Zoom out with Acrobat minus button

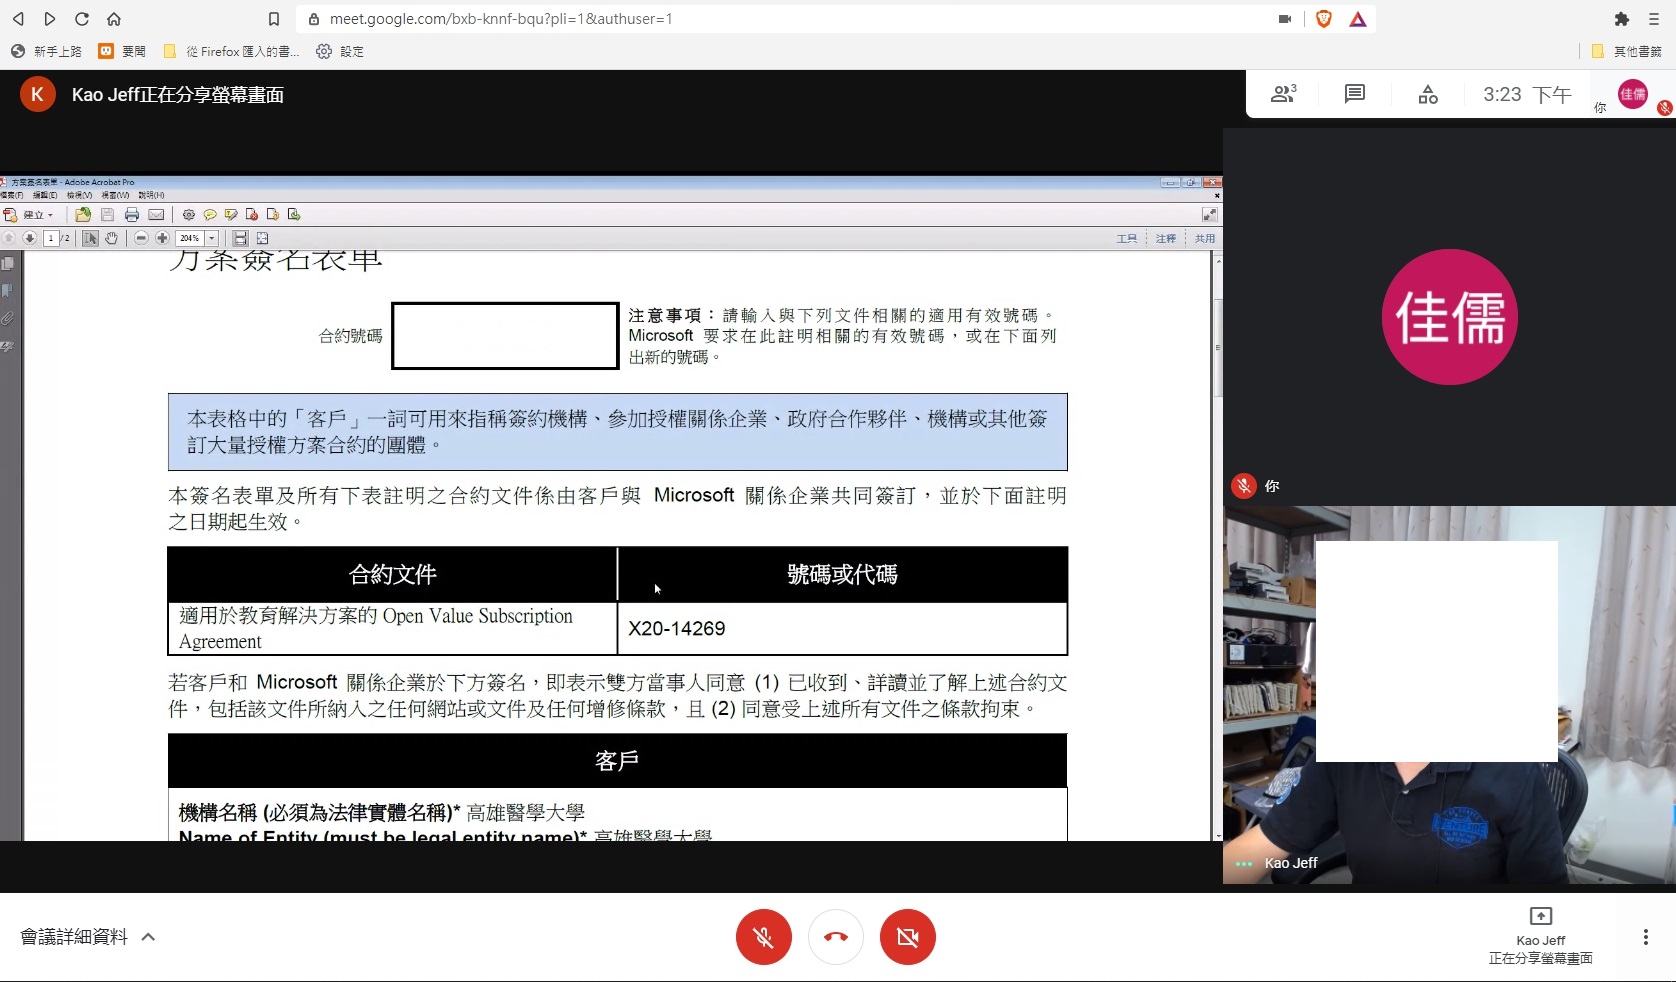[141, 238]
